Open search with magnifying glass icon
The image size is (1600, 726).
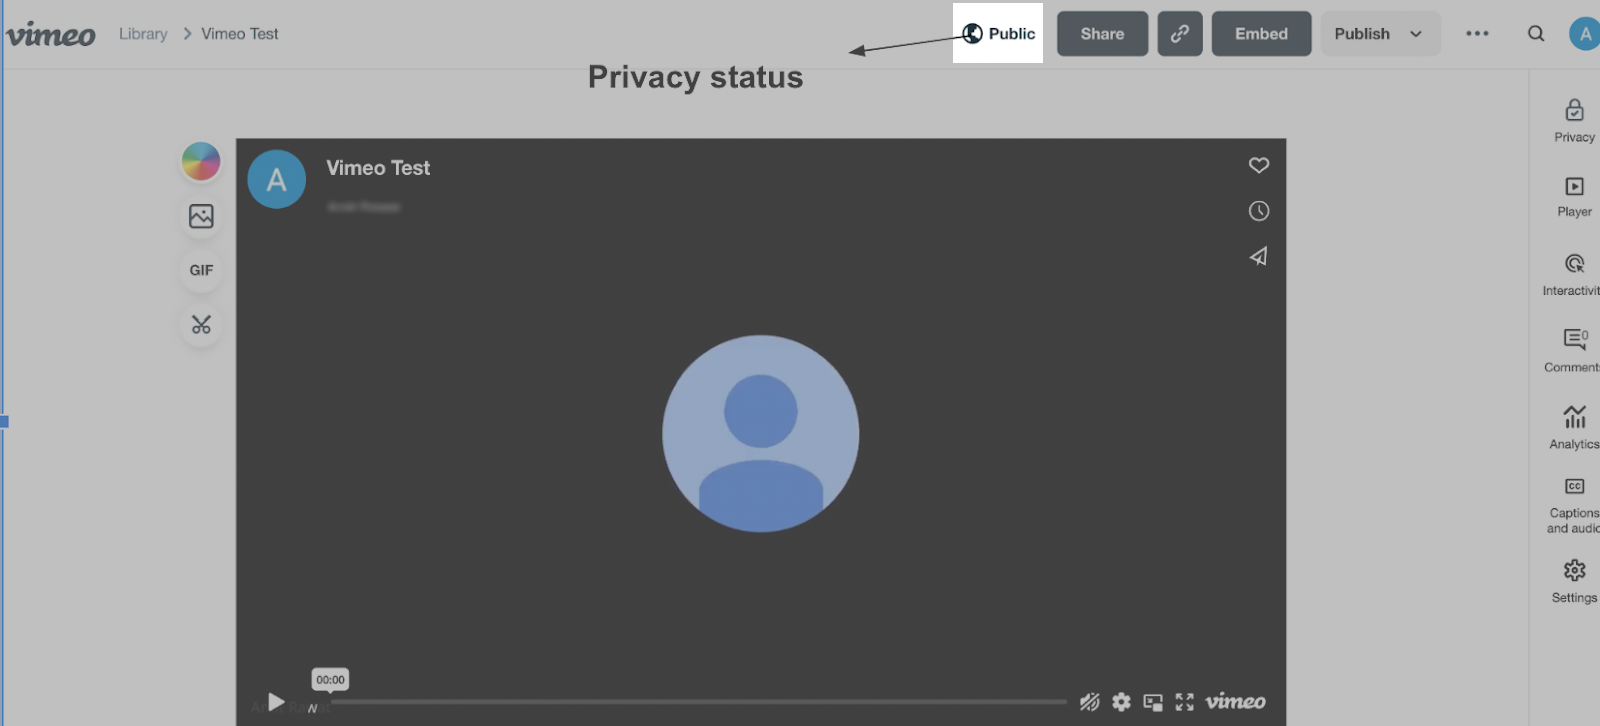[x=1536, y=34]
